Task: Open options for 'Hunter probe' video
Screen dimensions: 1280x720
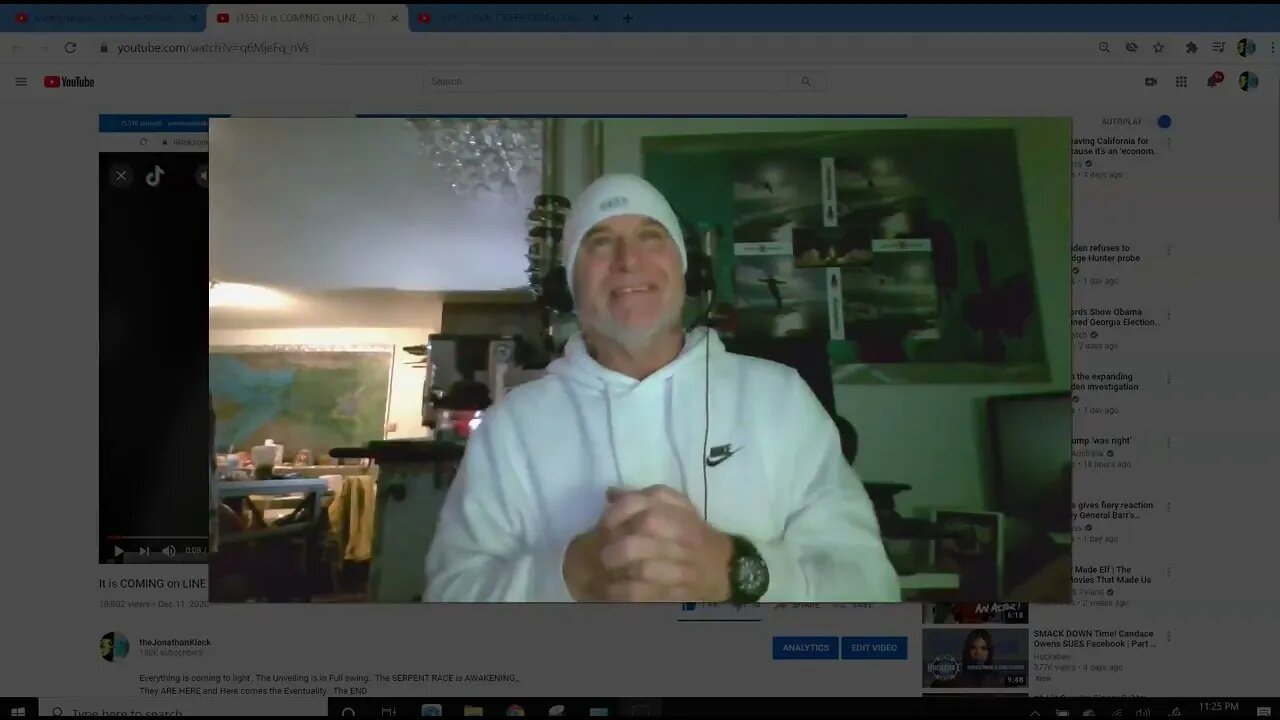Action: coord(1168,250)
